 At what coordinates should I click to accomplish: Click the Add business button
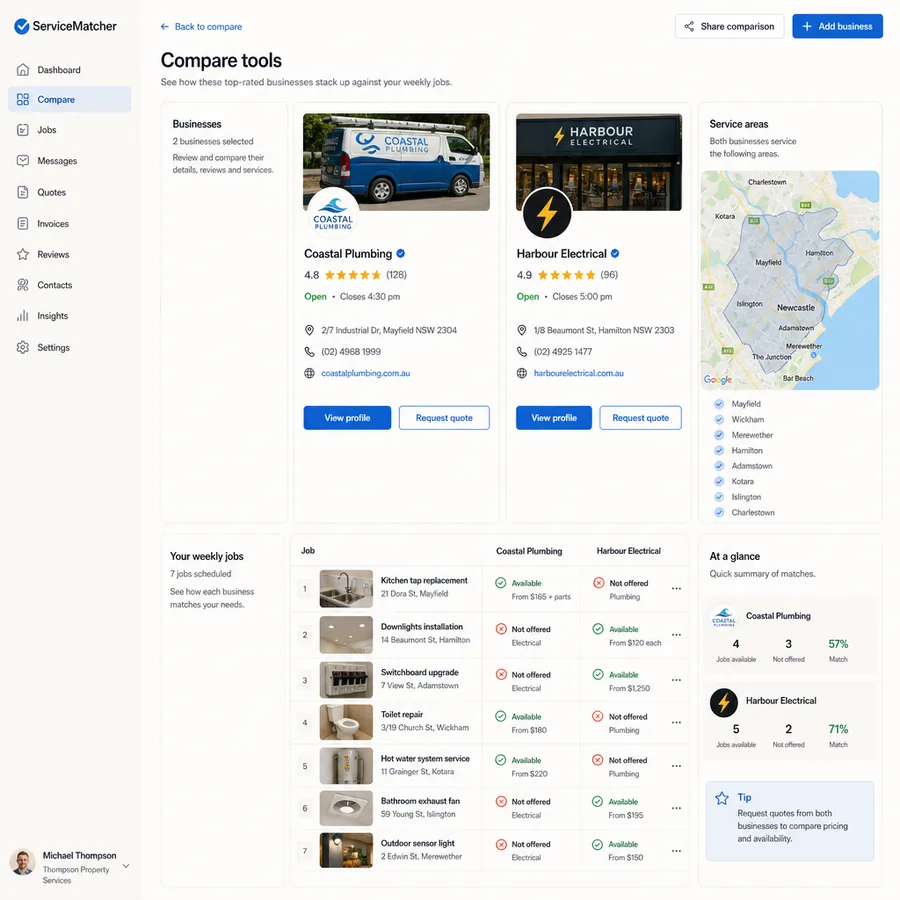837,26
